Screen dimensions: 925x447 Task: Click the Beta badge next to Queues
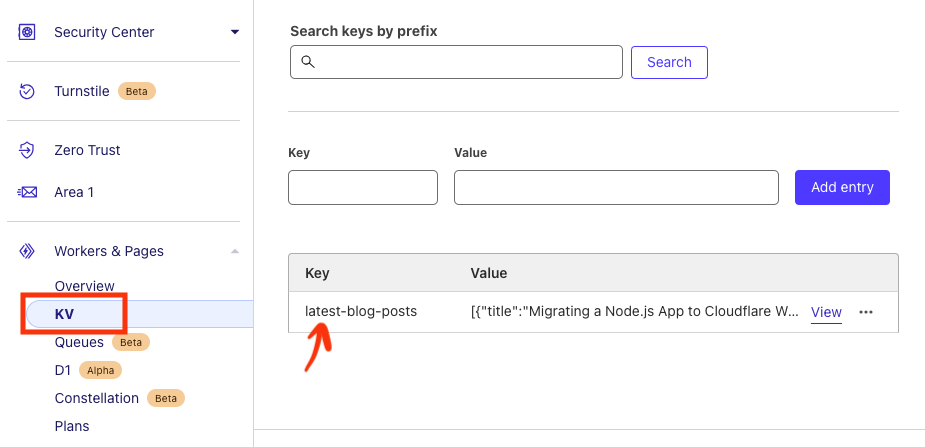pos(131,342)
